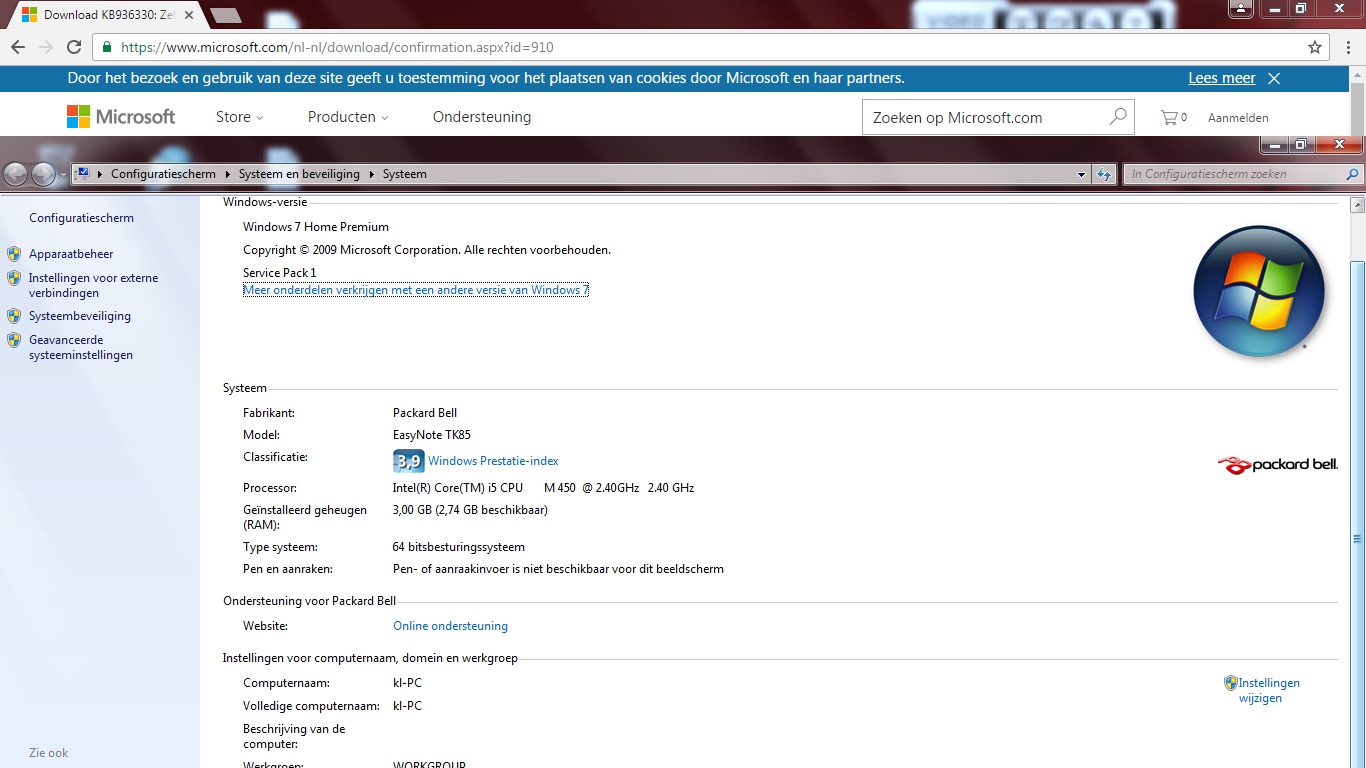Viewport: 1366px width, 768px height.
Task: Open Systeembeveiliging from the sidebar
Action: [x=80, y=316]
